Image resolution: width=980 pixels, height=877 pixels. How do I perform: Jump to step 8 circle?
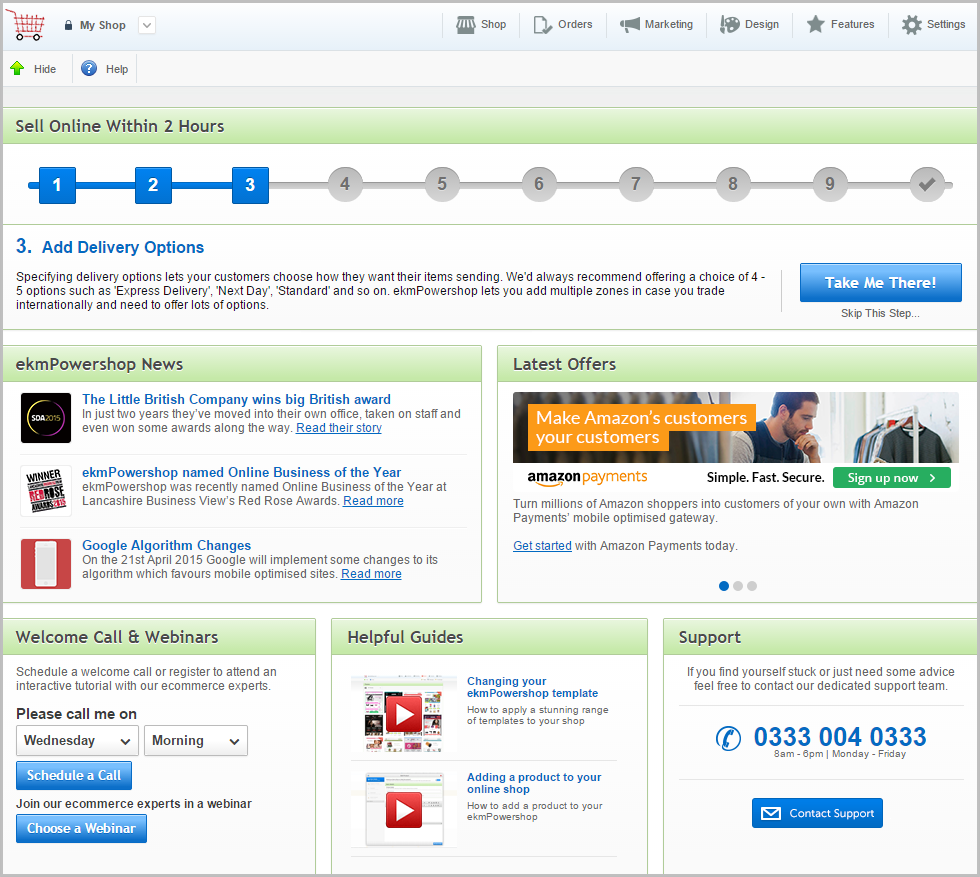[x=732, y=184]
